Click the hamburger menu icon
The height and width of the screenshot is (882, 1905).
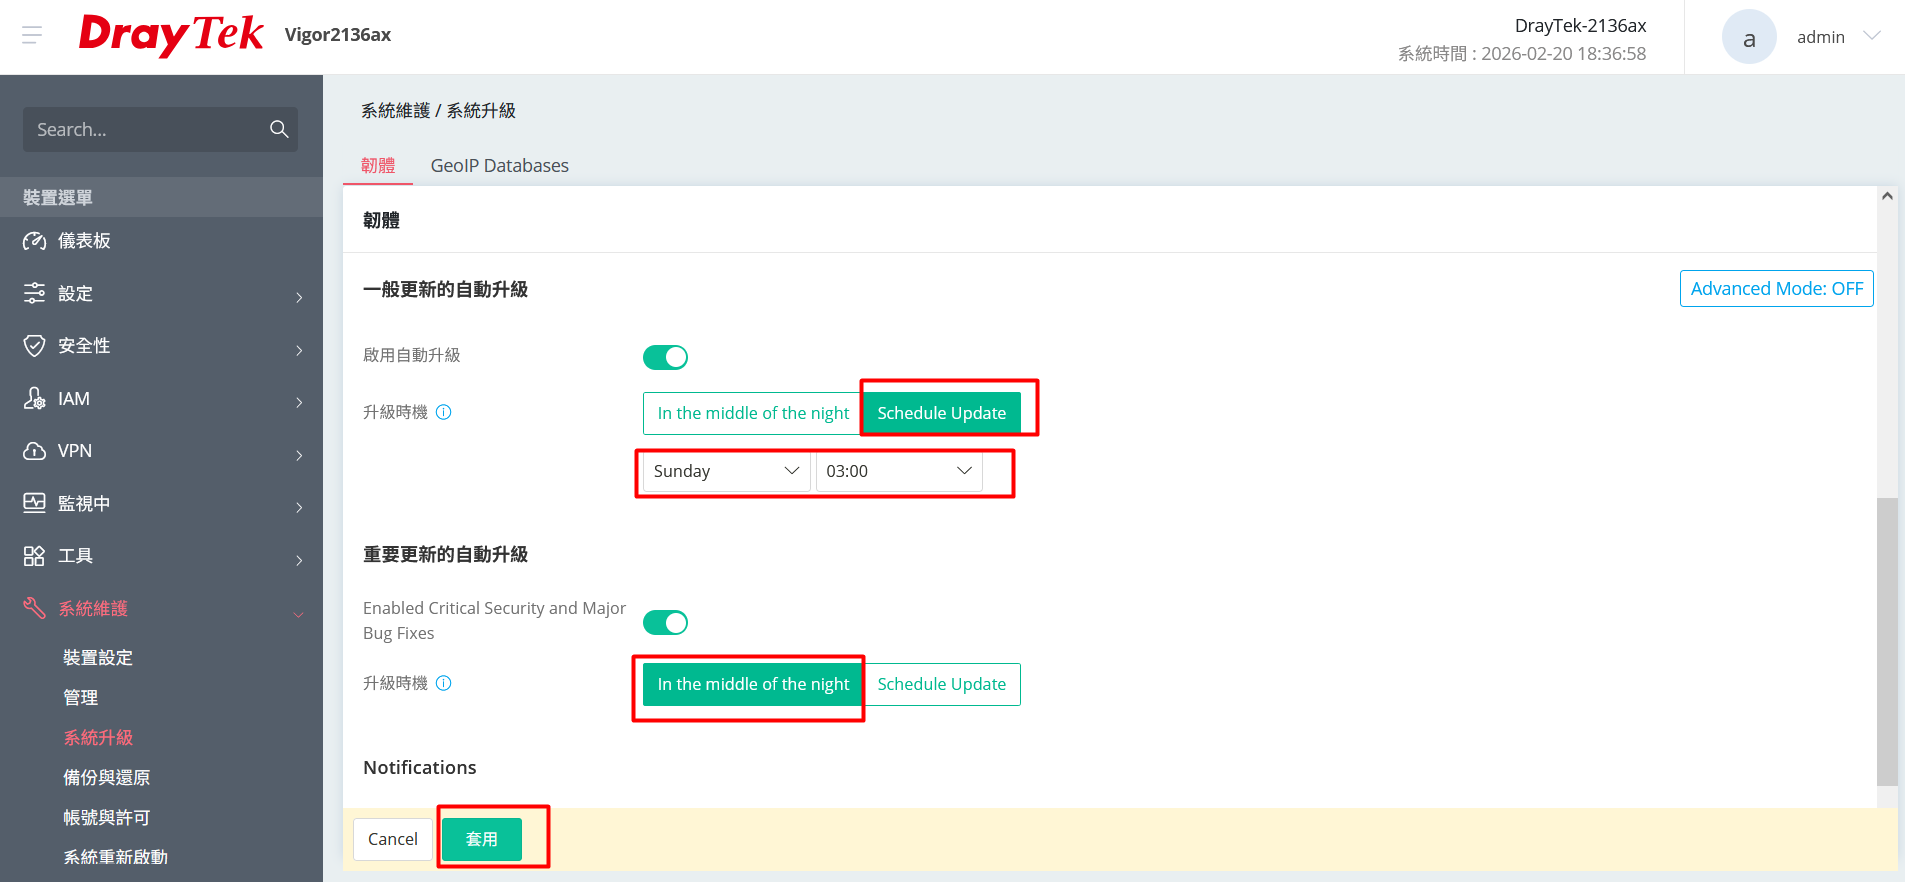[x=32, y=36]
